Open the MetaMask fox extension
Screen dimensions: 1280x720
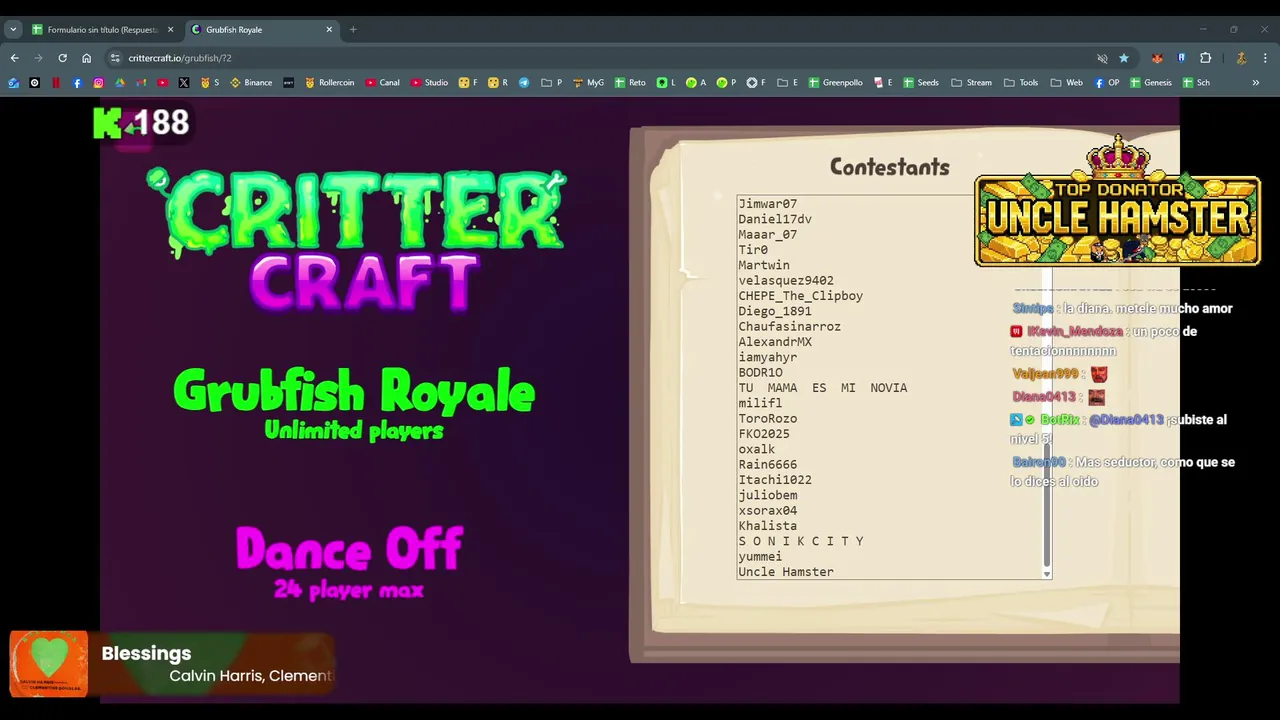coord(1157,58)
